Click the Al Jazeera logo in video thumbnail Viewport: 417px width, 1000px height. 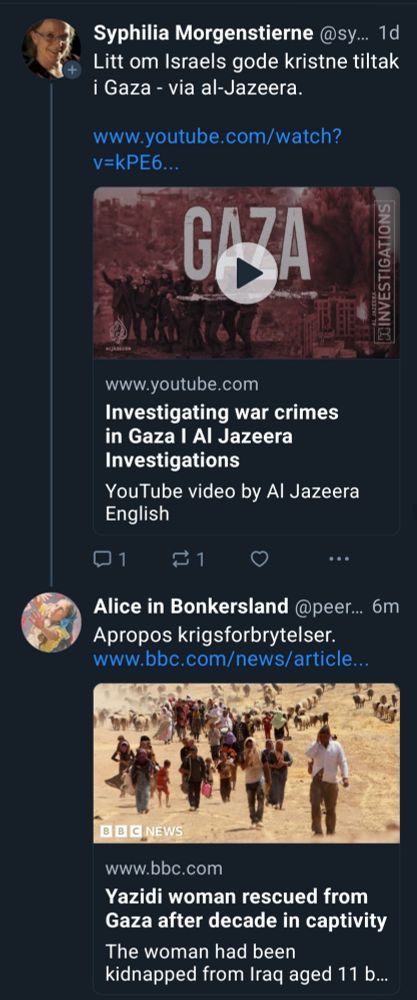coord(117,334)
